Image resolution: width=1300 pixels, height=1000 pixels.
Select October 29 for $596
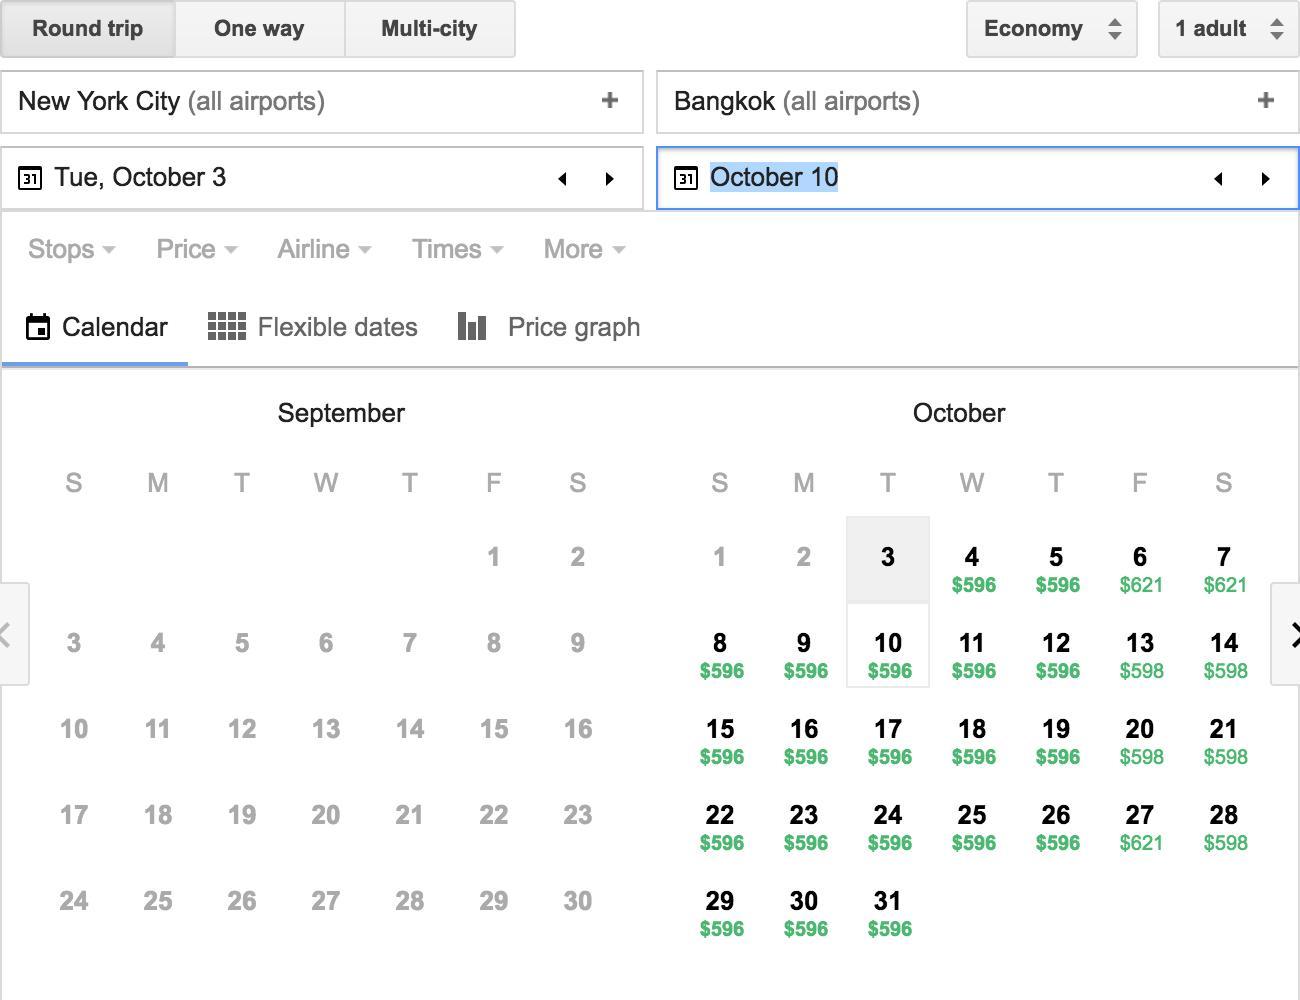click(x=720, y=913)
